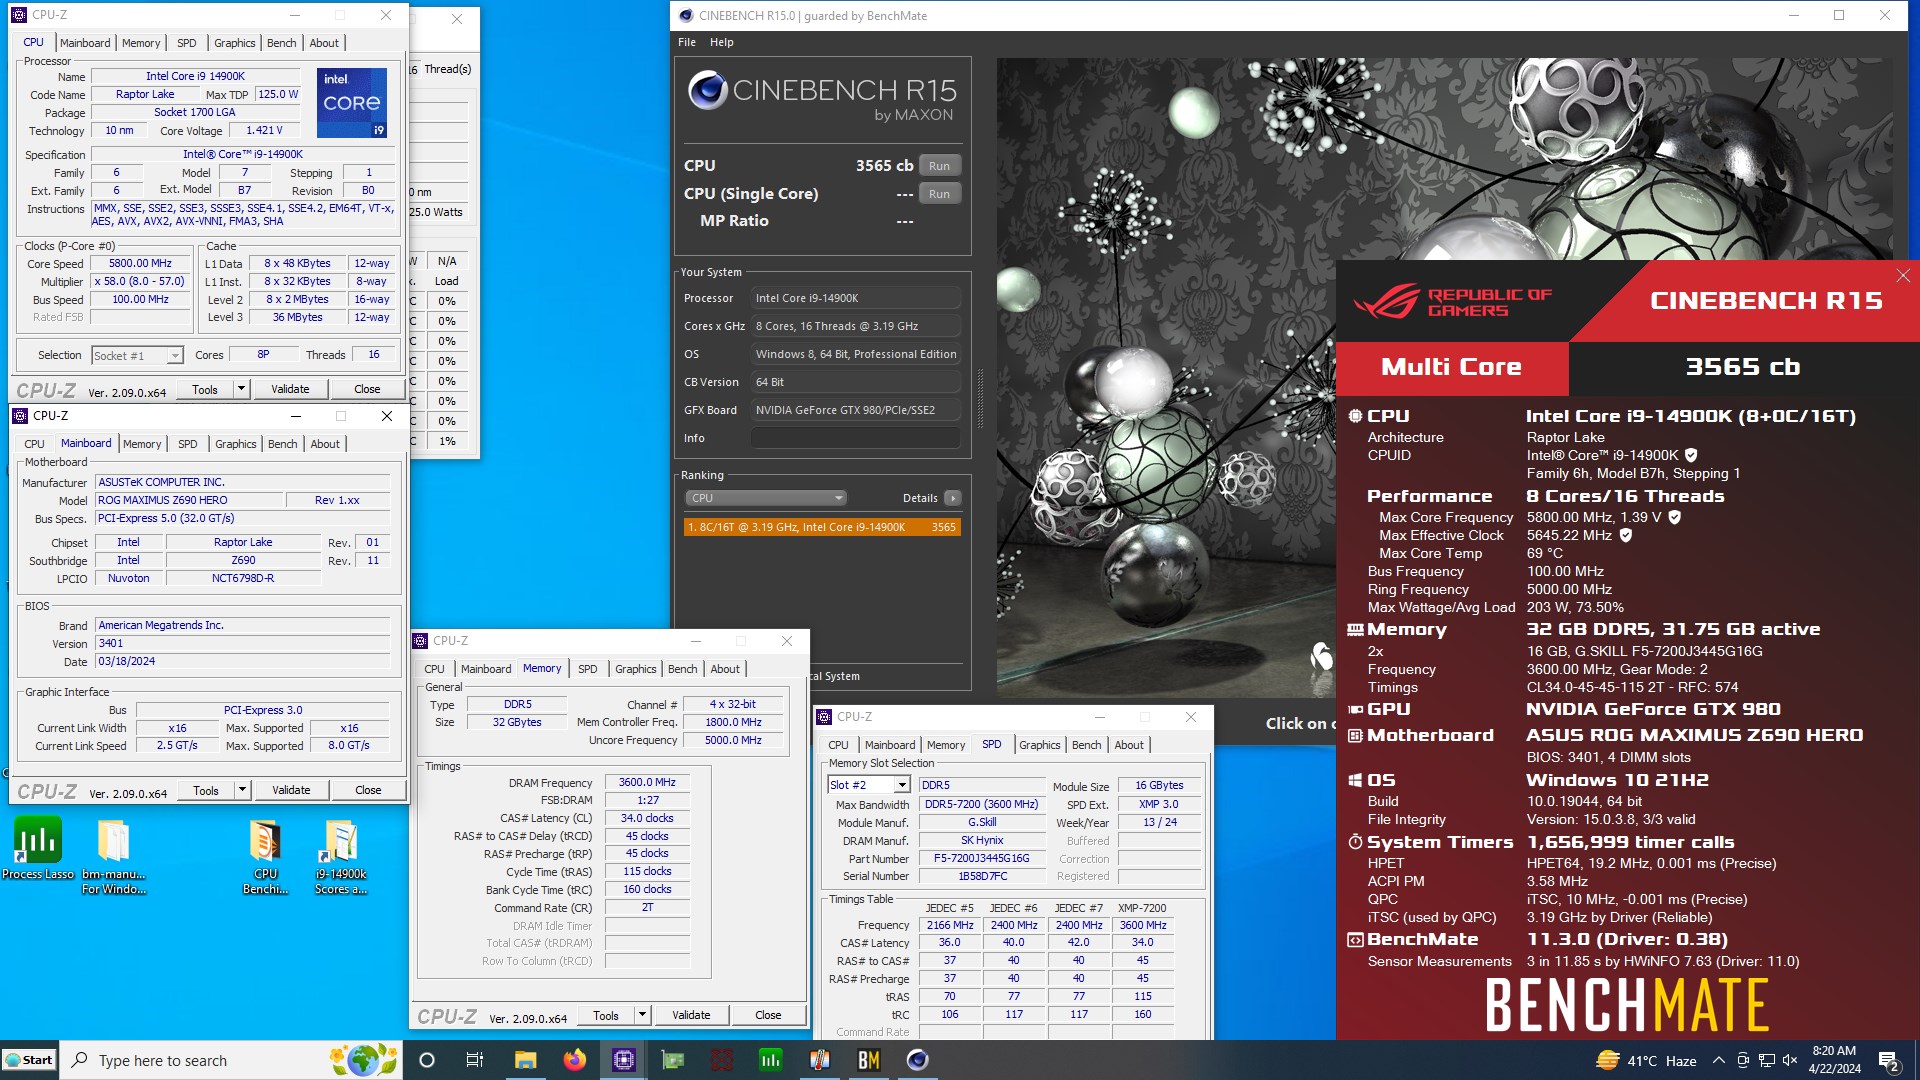Click the muted volume tray icon
Screen dimensions: 1920x1080
click(x=1790, y=1060)
